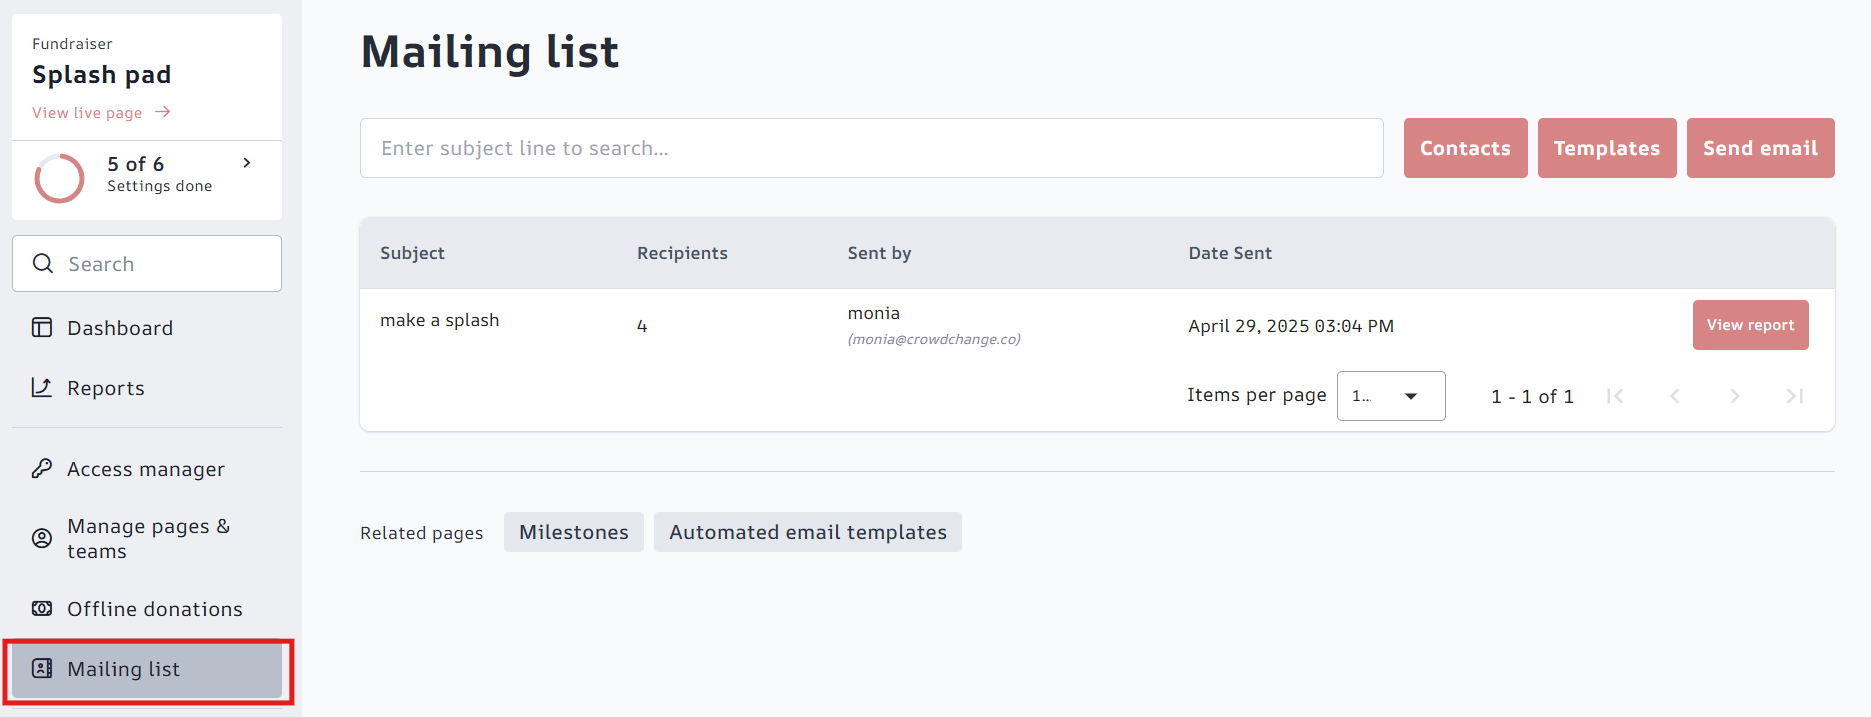Click the magnifier icon in sidebar search

pos(43,264)
